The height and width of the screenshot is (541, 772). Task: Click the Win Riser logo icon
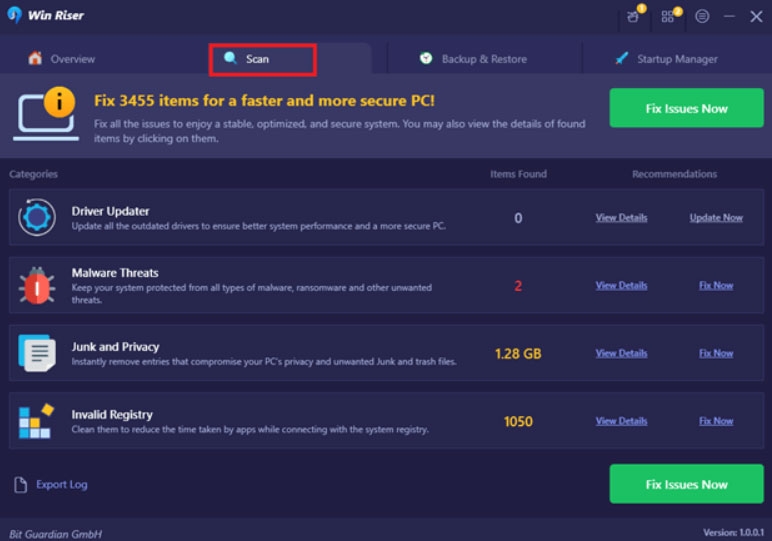tap(15, 15)
